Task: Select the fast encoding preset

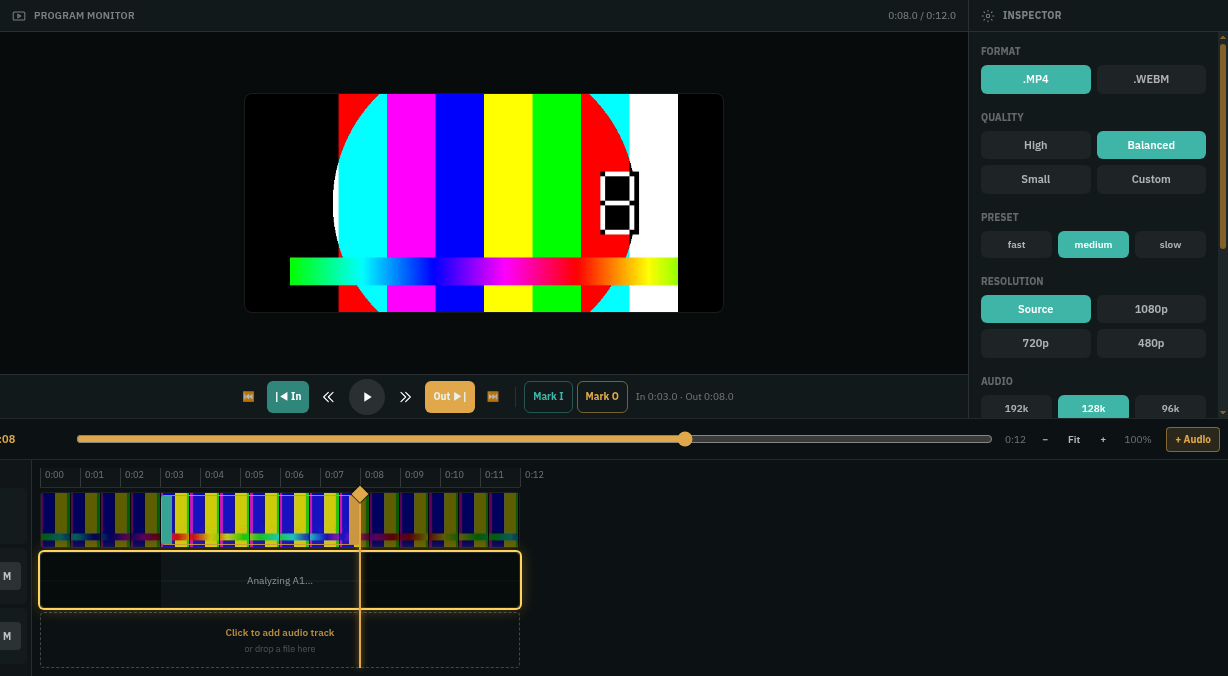Action: tap(1016, 245)
